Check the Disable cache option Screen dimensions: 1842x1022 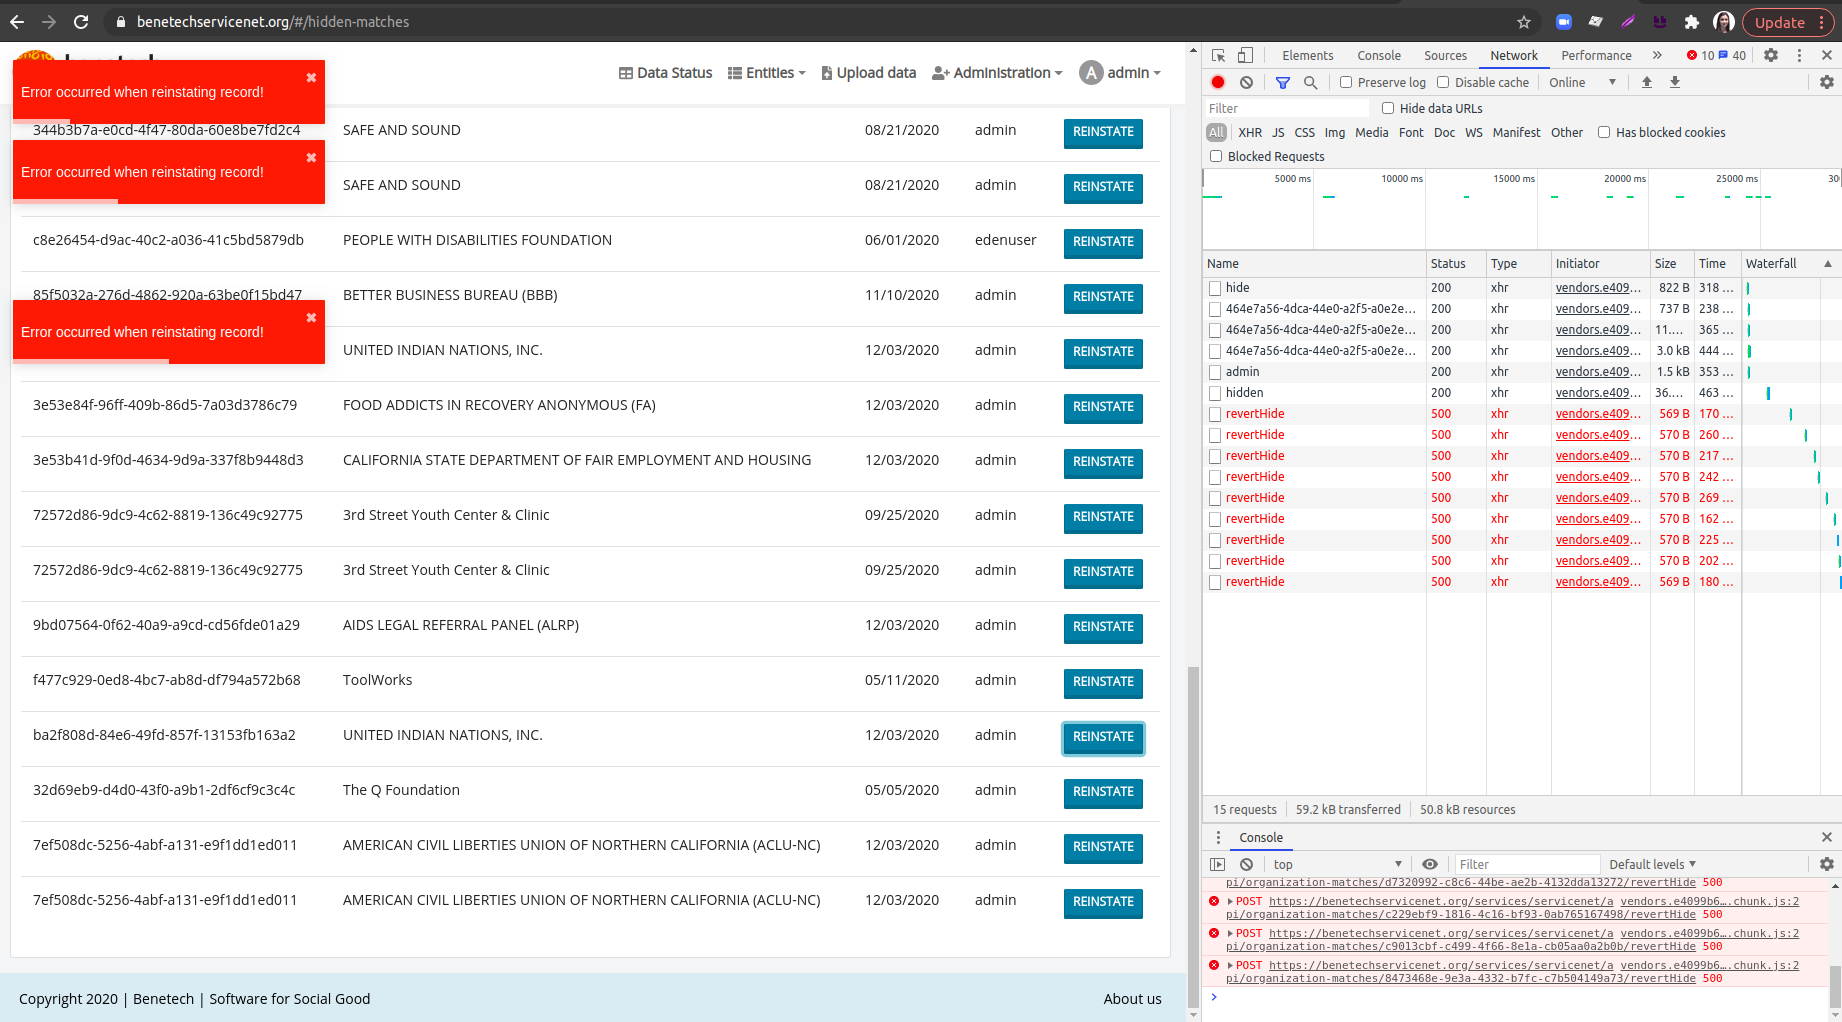tap(1444, 82)
